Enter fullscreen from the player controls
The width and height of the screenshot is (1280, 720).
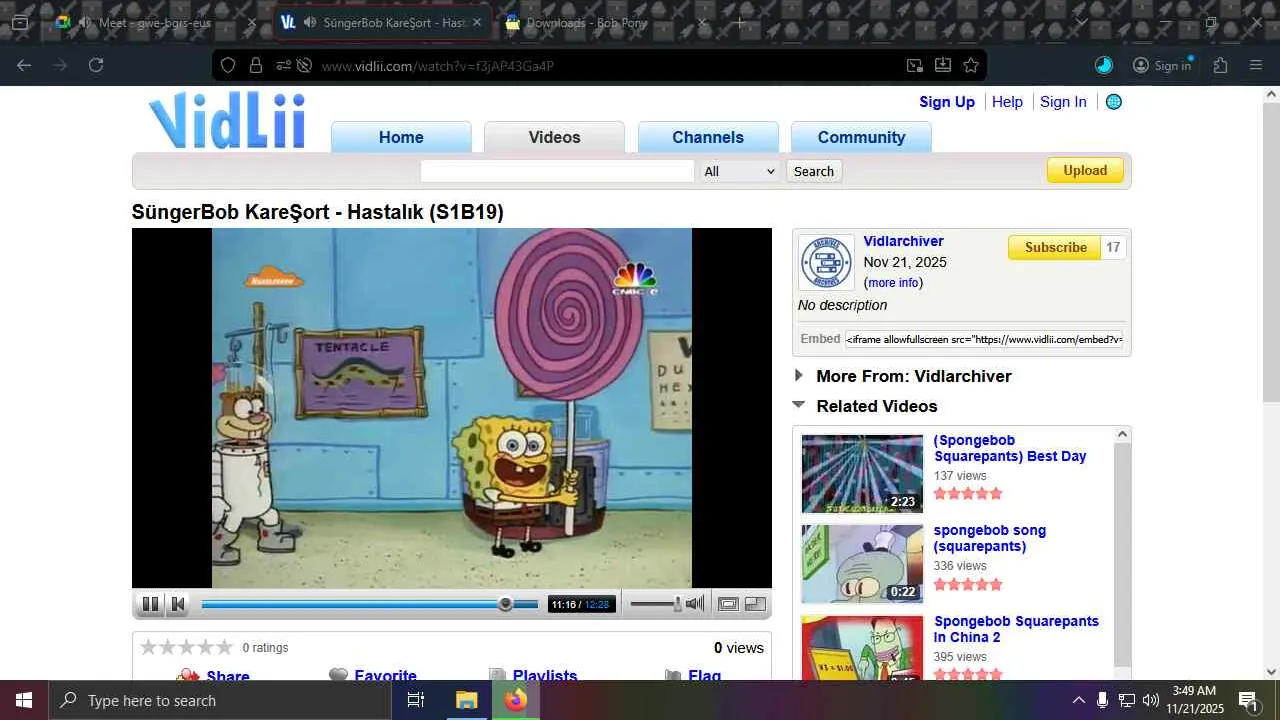pyautogui.click(x=755, y=604)
